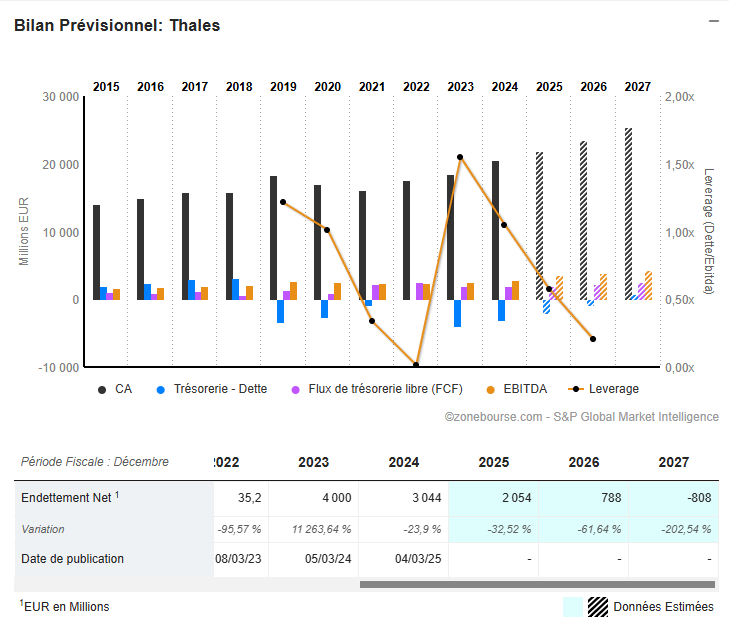Click the 2024 orange EBITDA bar
The image size is (729, 635).
pos(515,291)
